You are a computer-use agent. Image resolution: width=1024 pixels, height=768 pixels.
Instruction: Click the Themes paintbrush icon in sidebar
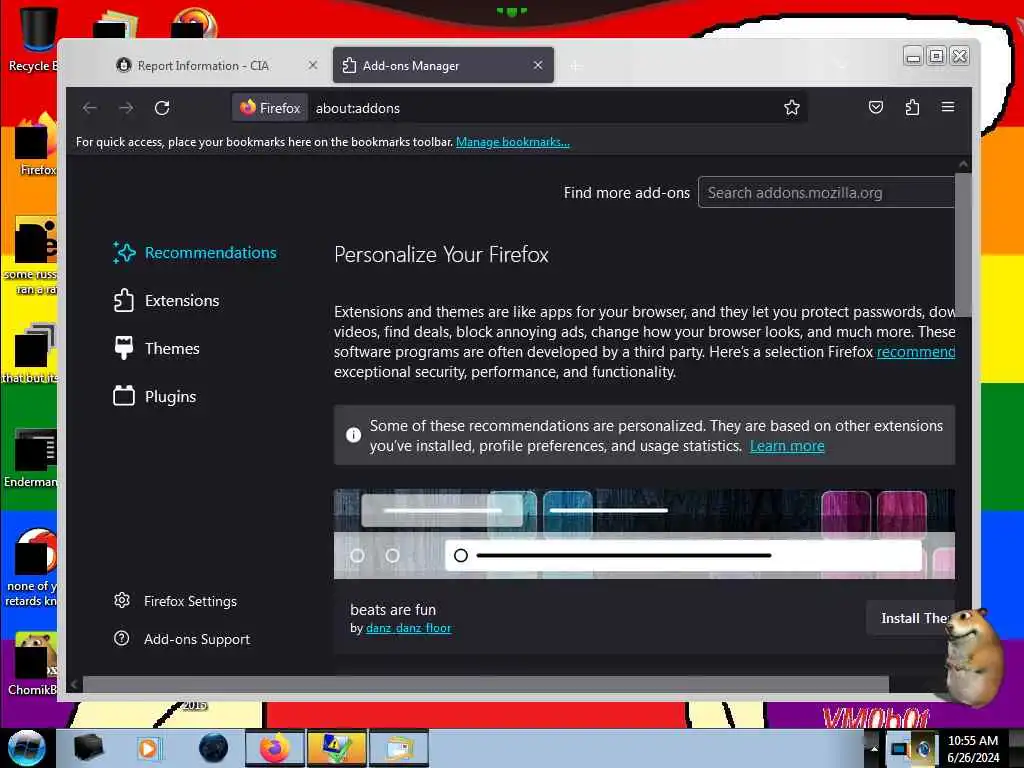tap(124, 348)
